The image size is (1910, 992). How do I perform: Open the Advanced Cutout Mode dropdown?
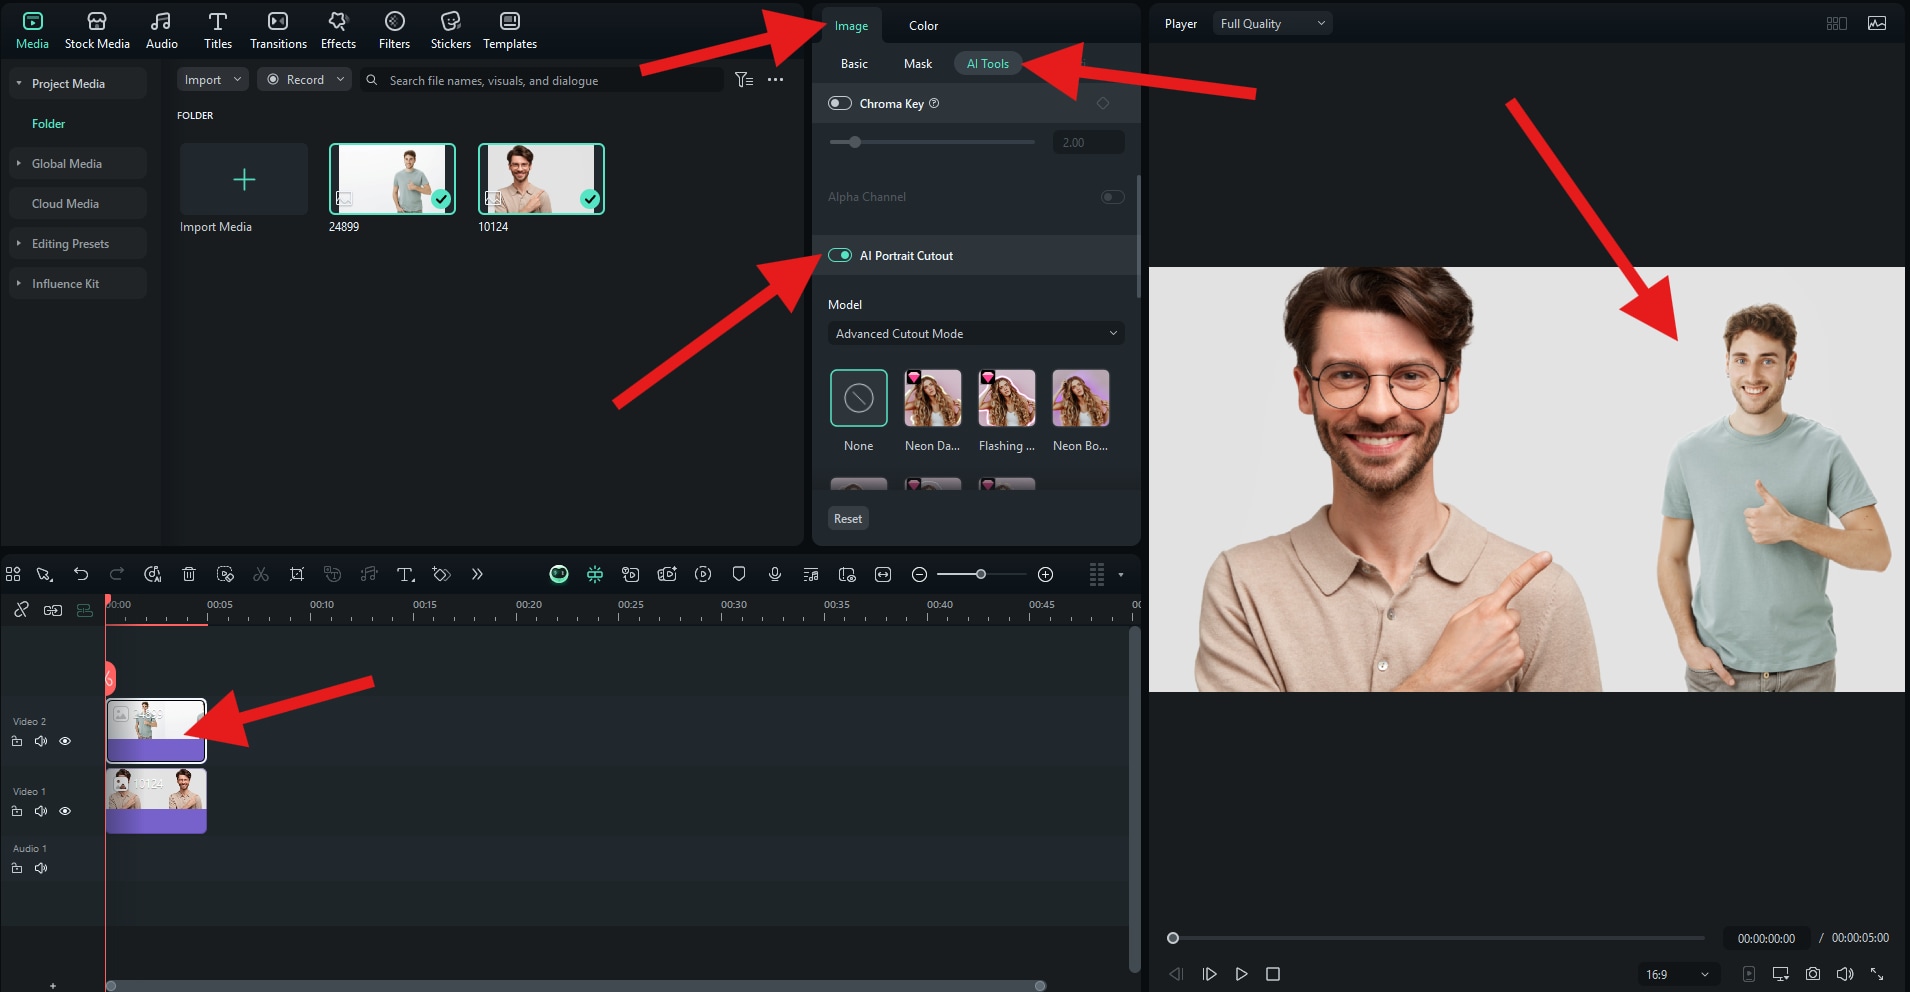976,333
